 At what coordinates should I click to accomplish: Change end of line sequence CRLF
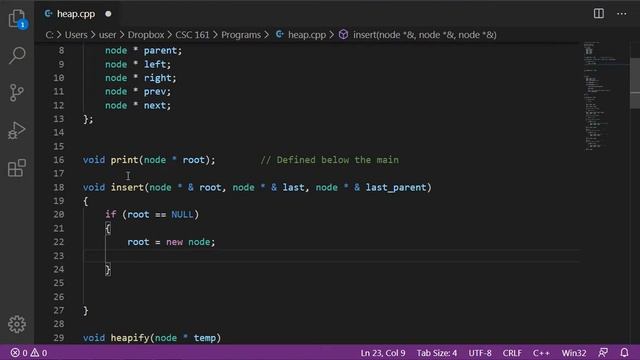512,353
